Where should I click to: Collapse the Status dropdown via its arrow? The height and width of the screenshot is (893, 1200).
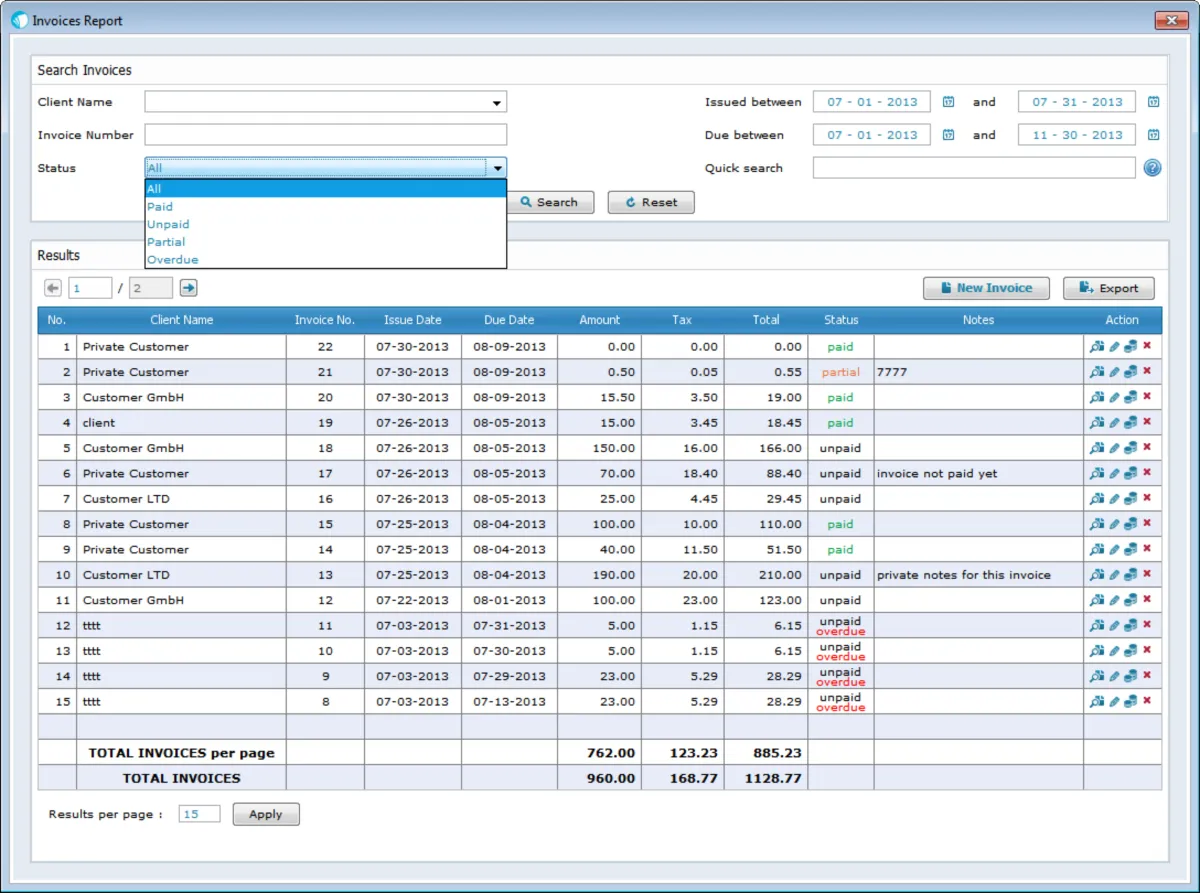(497, 168)
